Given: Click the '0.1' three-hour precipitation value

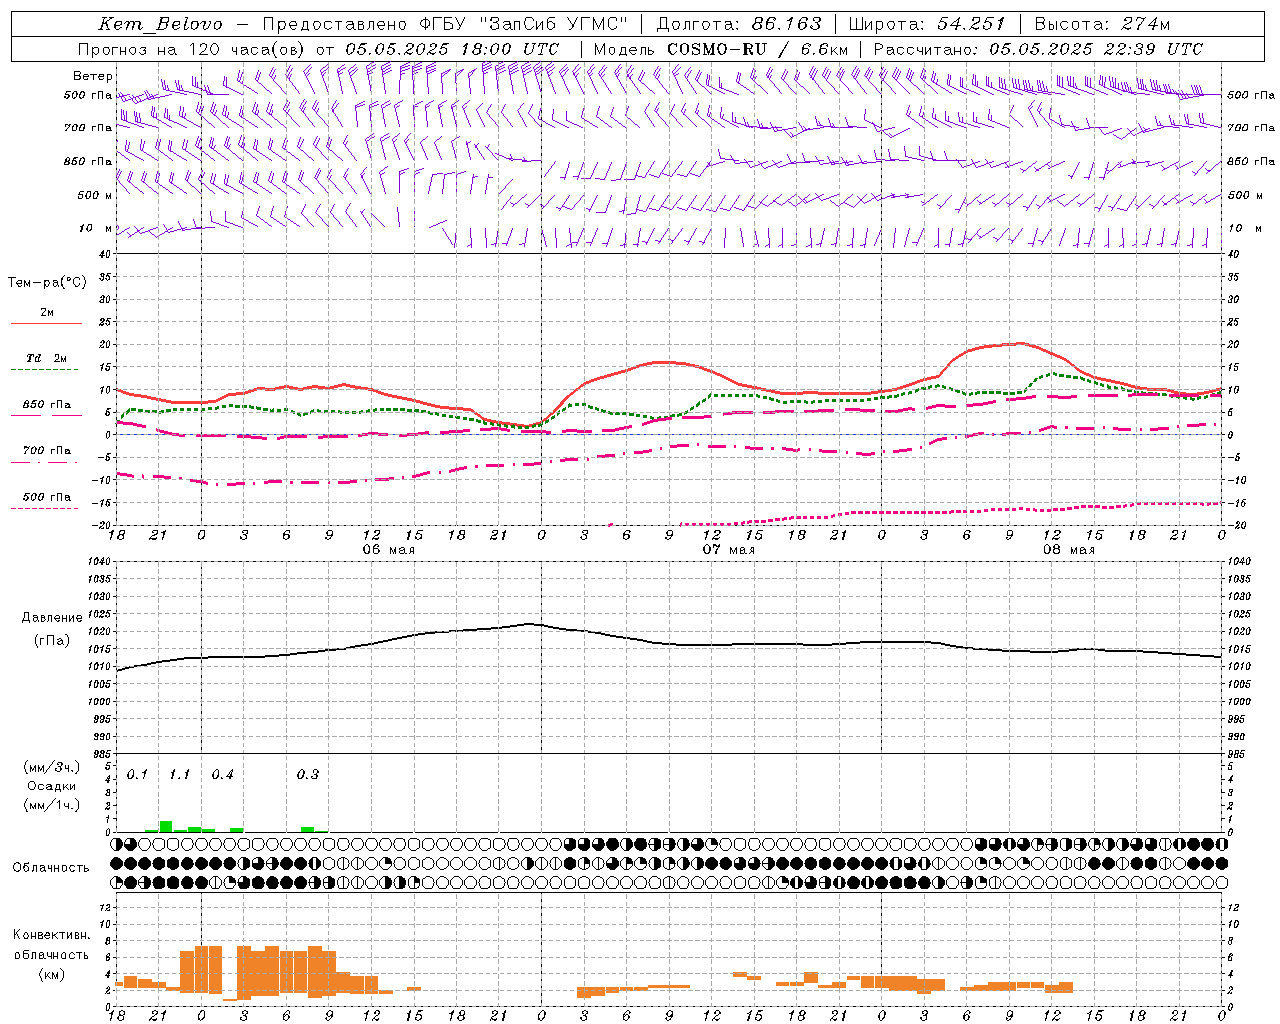Looking at the screenshot, I should coord(137,775).
